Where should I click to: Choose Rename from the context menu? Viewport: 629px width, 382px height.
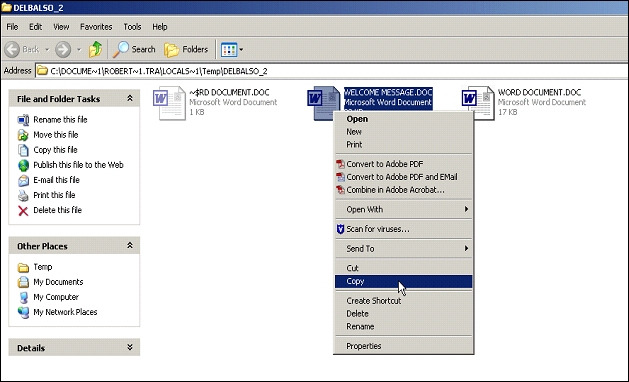pos(404,327)
